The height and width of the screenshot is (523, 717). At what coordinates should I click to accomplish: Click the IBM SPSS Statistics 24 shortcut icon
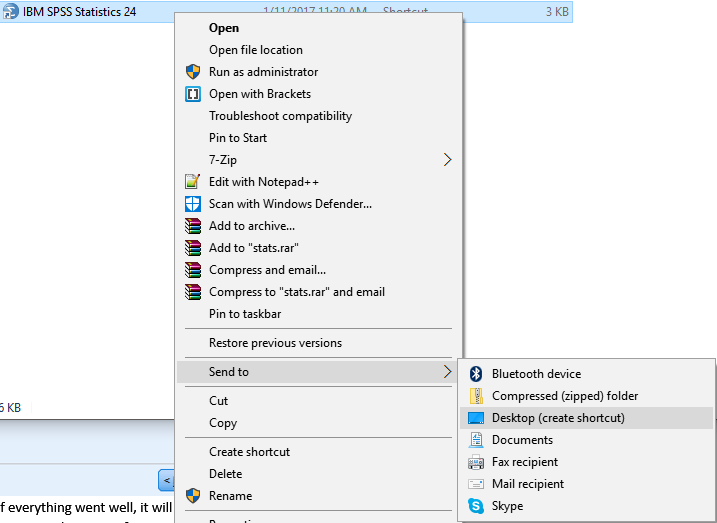pos(10,11)
